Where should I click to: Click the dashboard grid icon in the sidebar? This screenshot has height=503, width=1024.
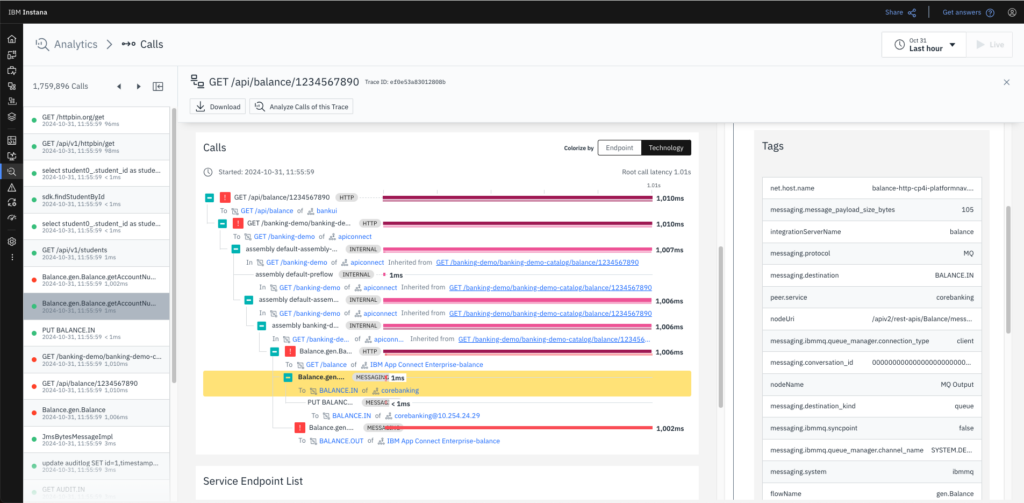11,140
